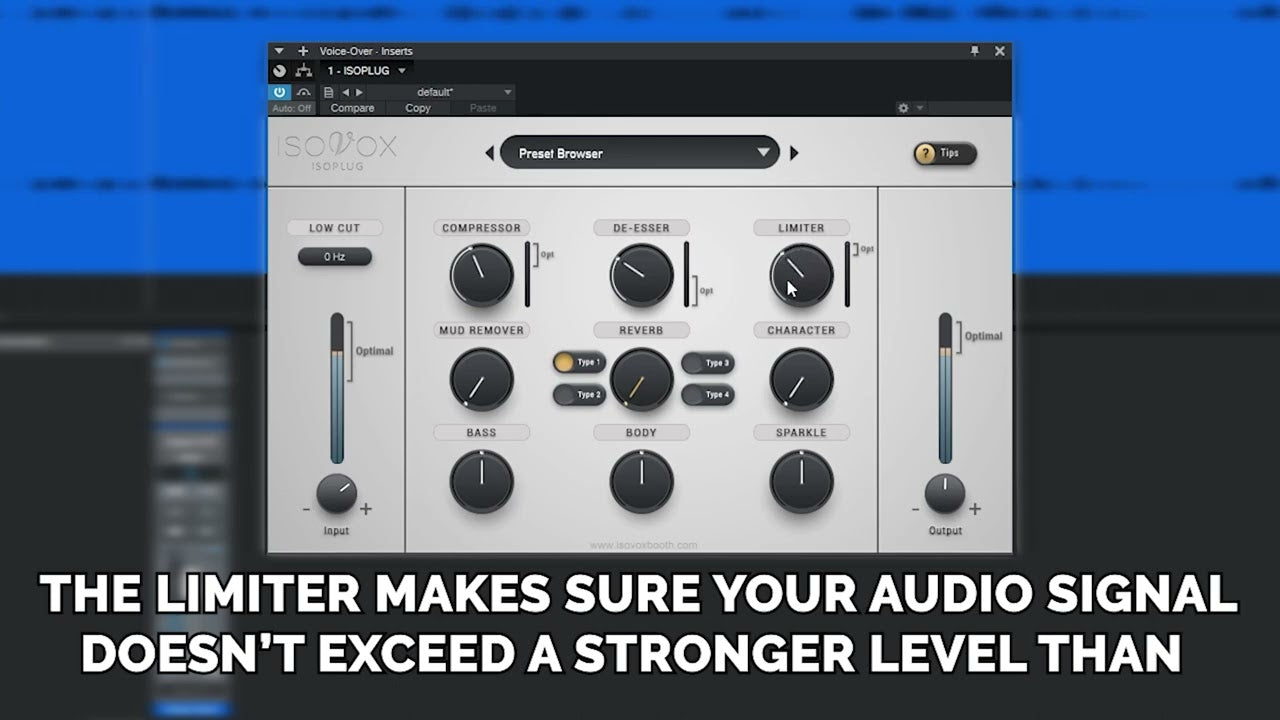
Task: Go to next preset in Isoplug
Action: (794, 153)
